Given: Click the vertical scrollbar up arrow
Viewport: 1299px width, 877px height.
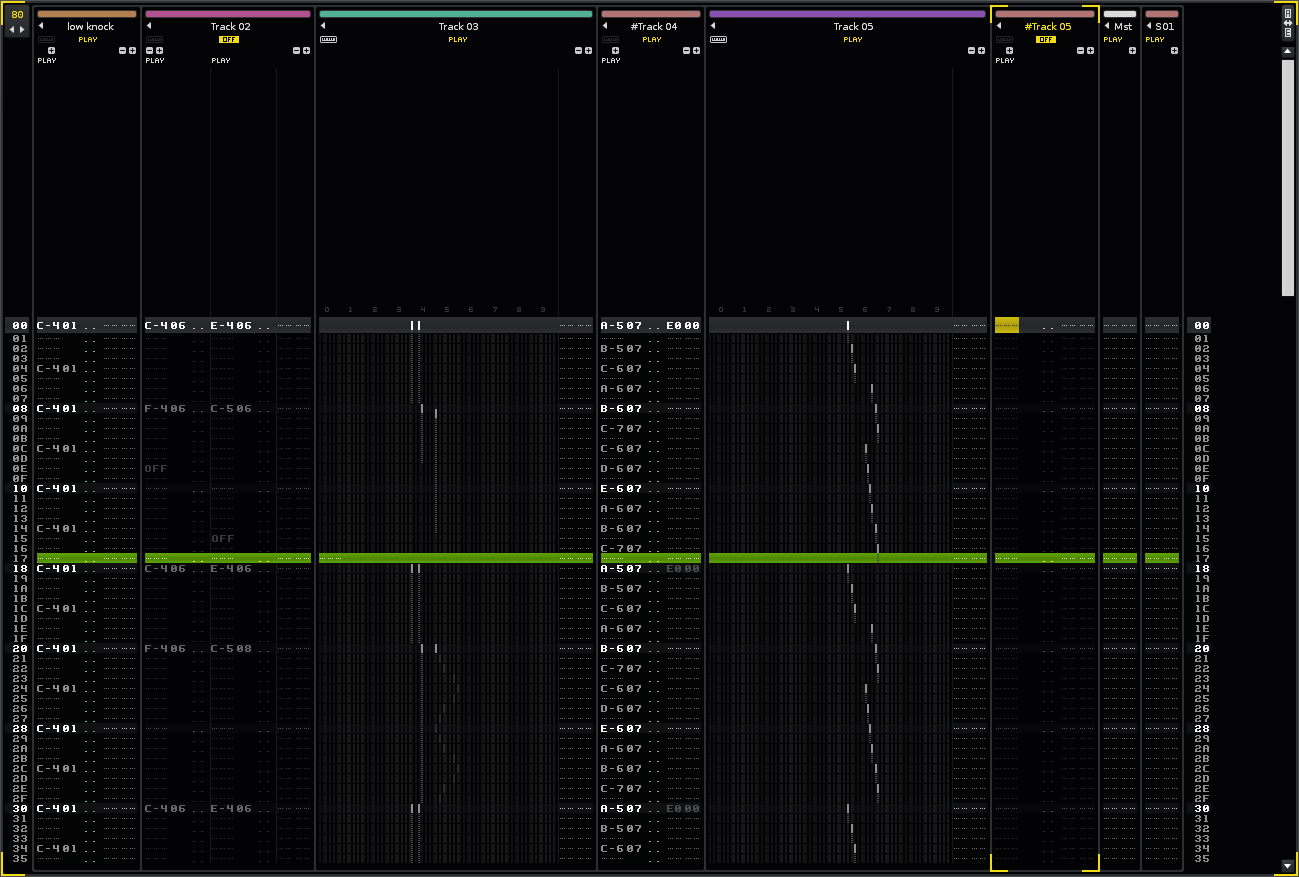Looking at the screenshot, I should [x=1288, y=52].
